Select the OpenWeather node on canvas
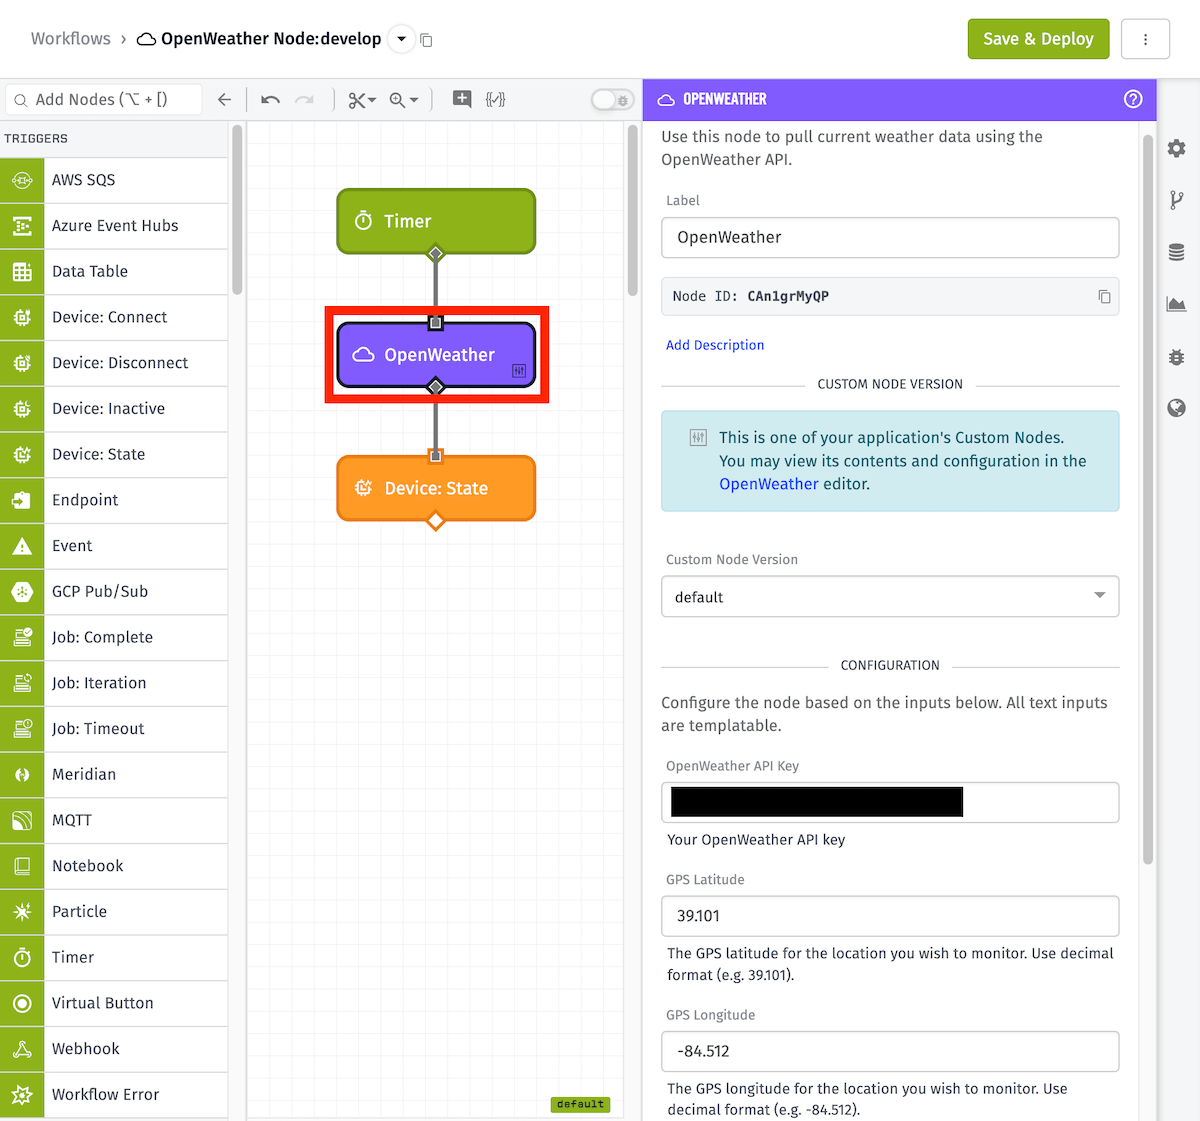 point(436,355)
